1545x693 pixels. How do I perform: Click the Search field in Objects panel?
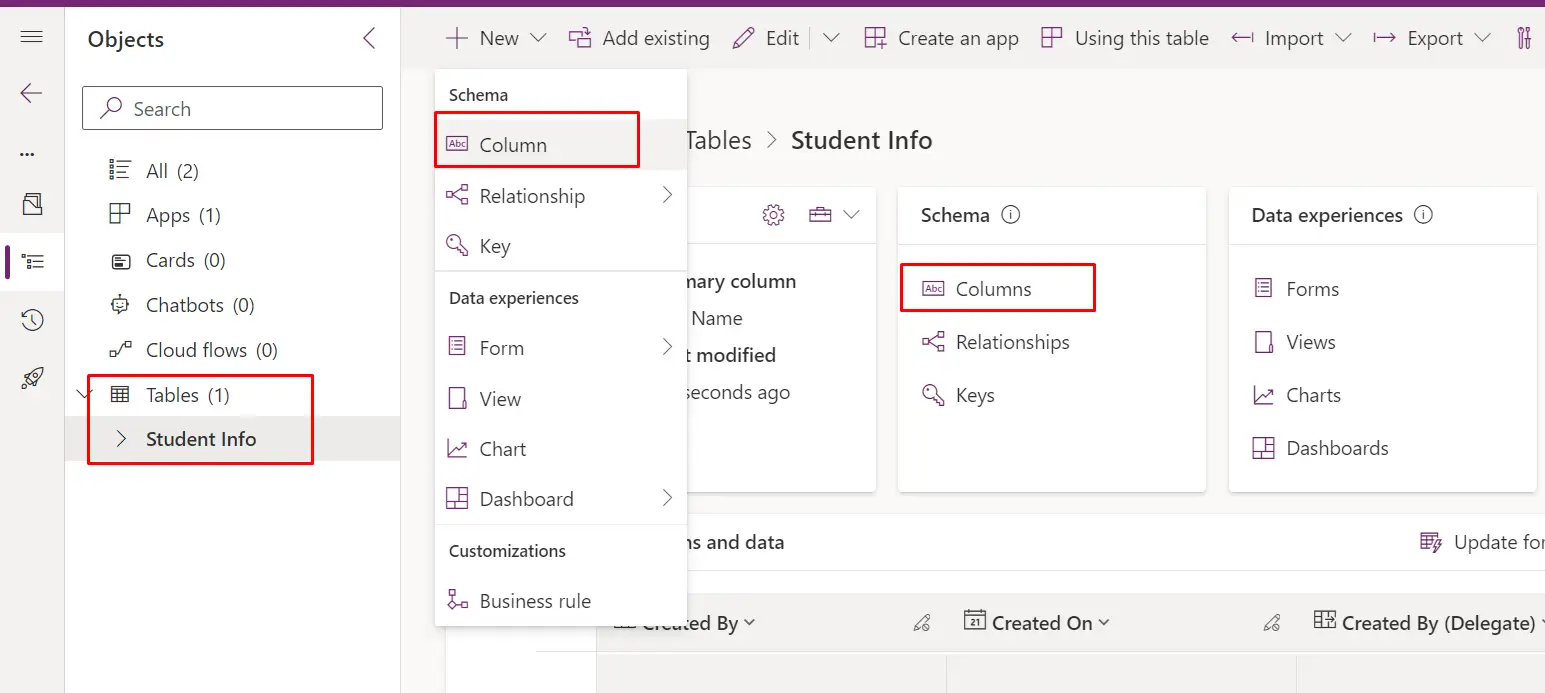232,108
